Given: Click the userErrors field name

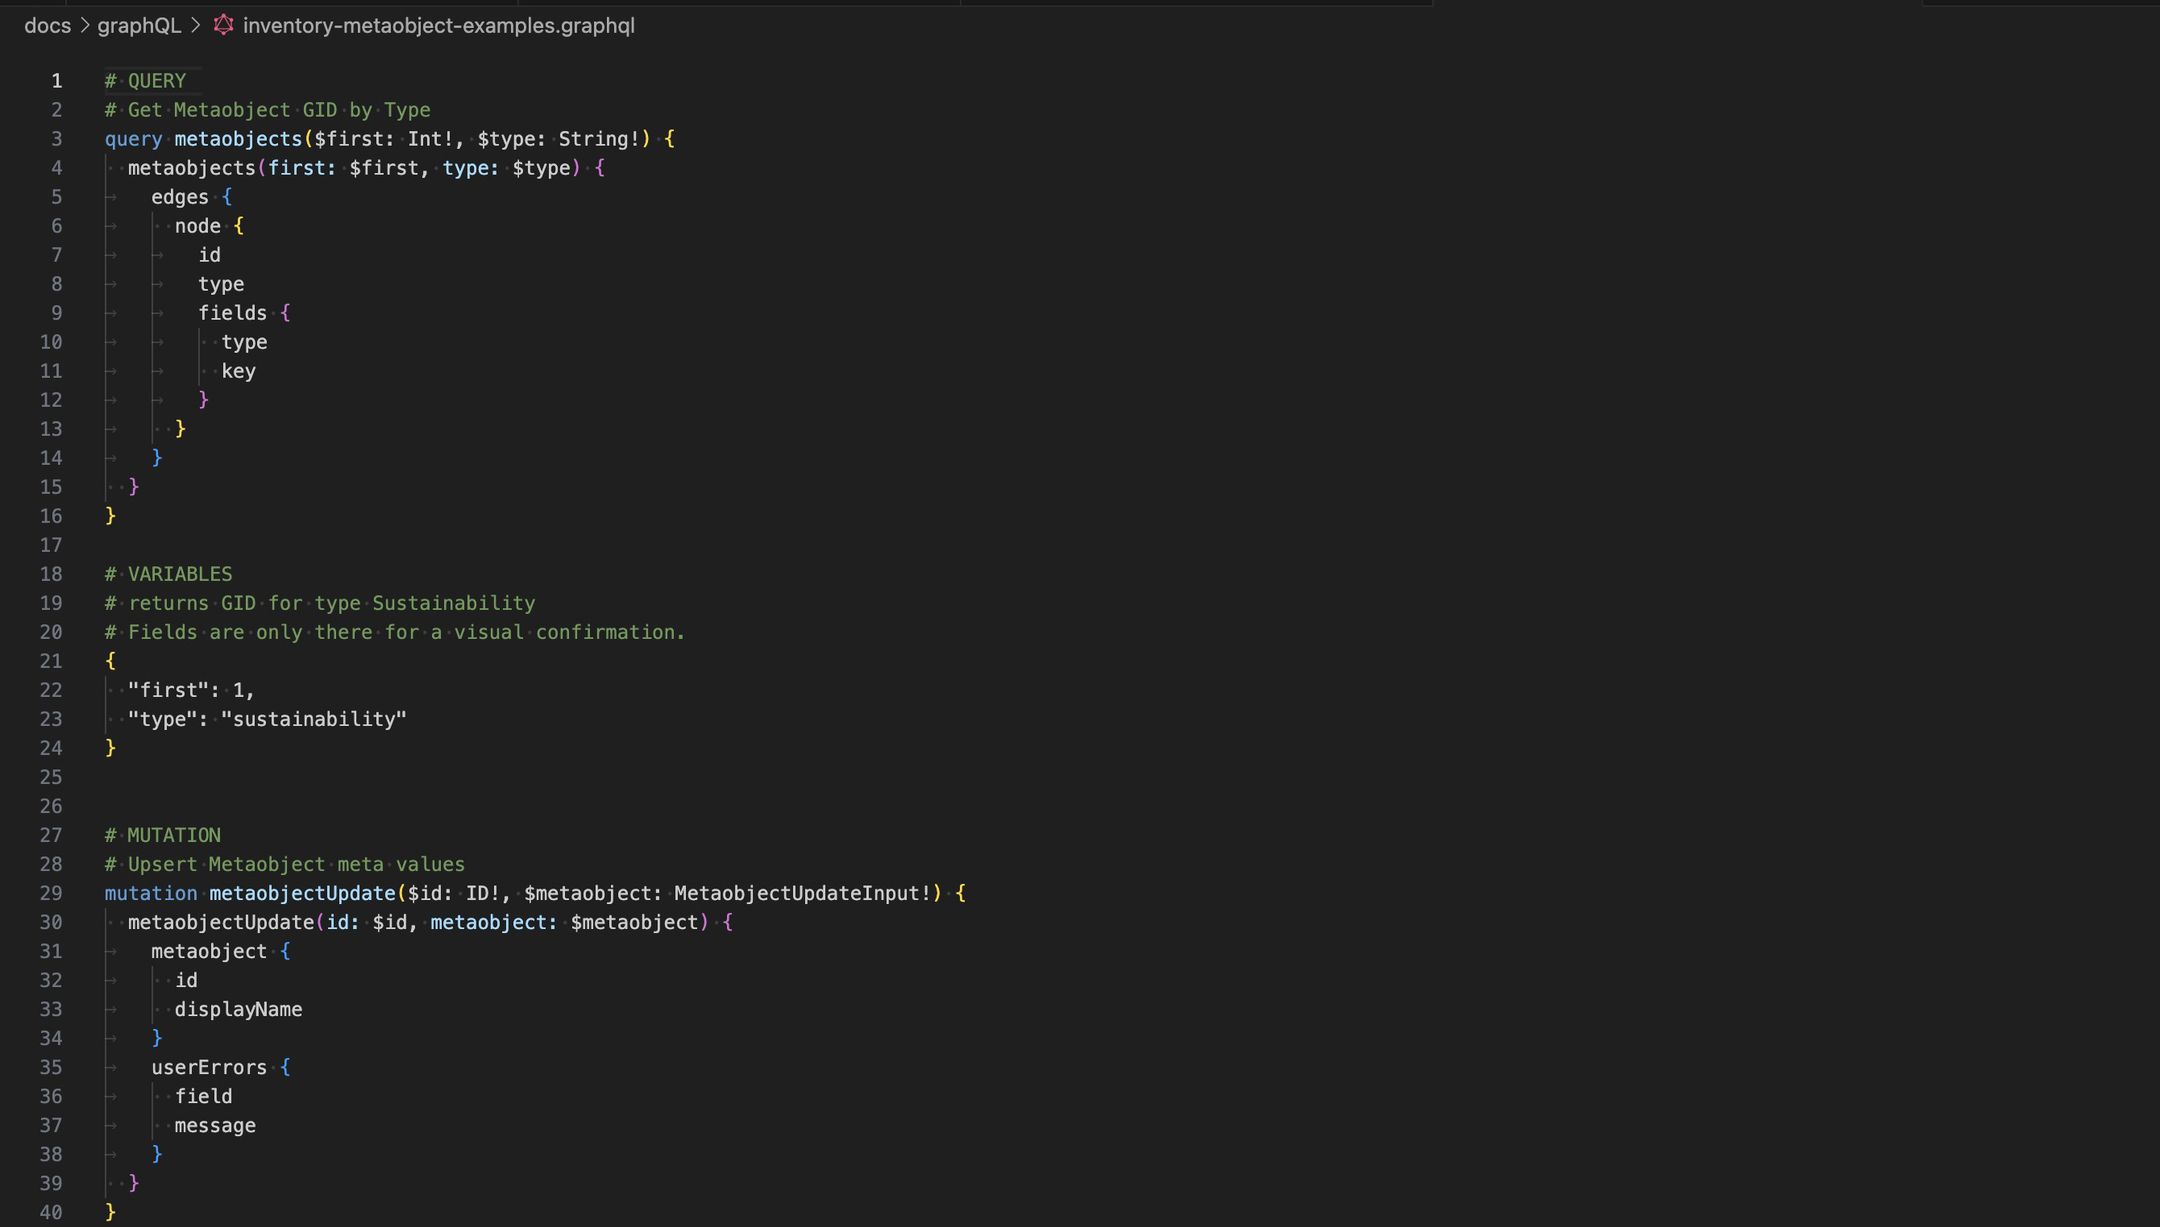Looking at the screenshot, I should (209, 1067).
